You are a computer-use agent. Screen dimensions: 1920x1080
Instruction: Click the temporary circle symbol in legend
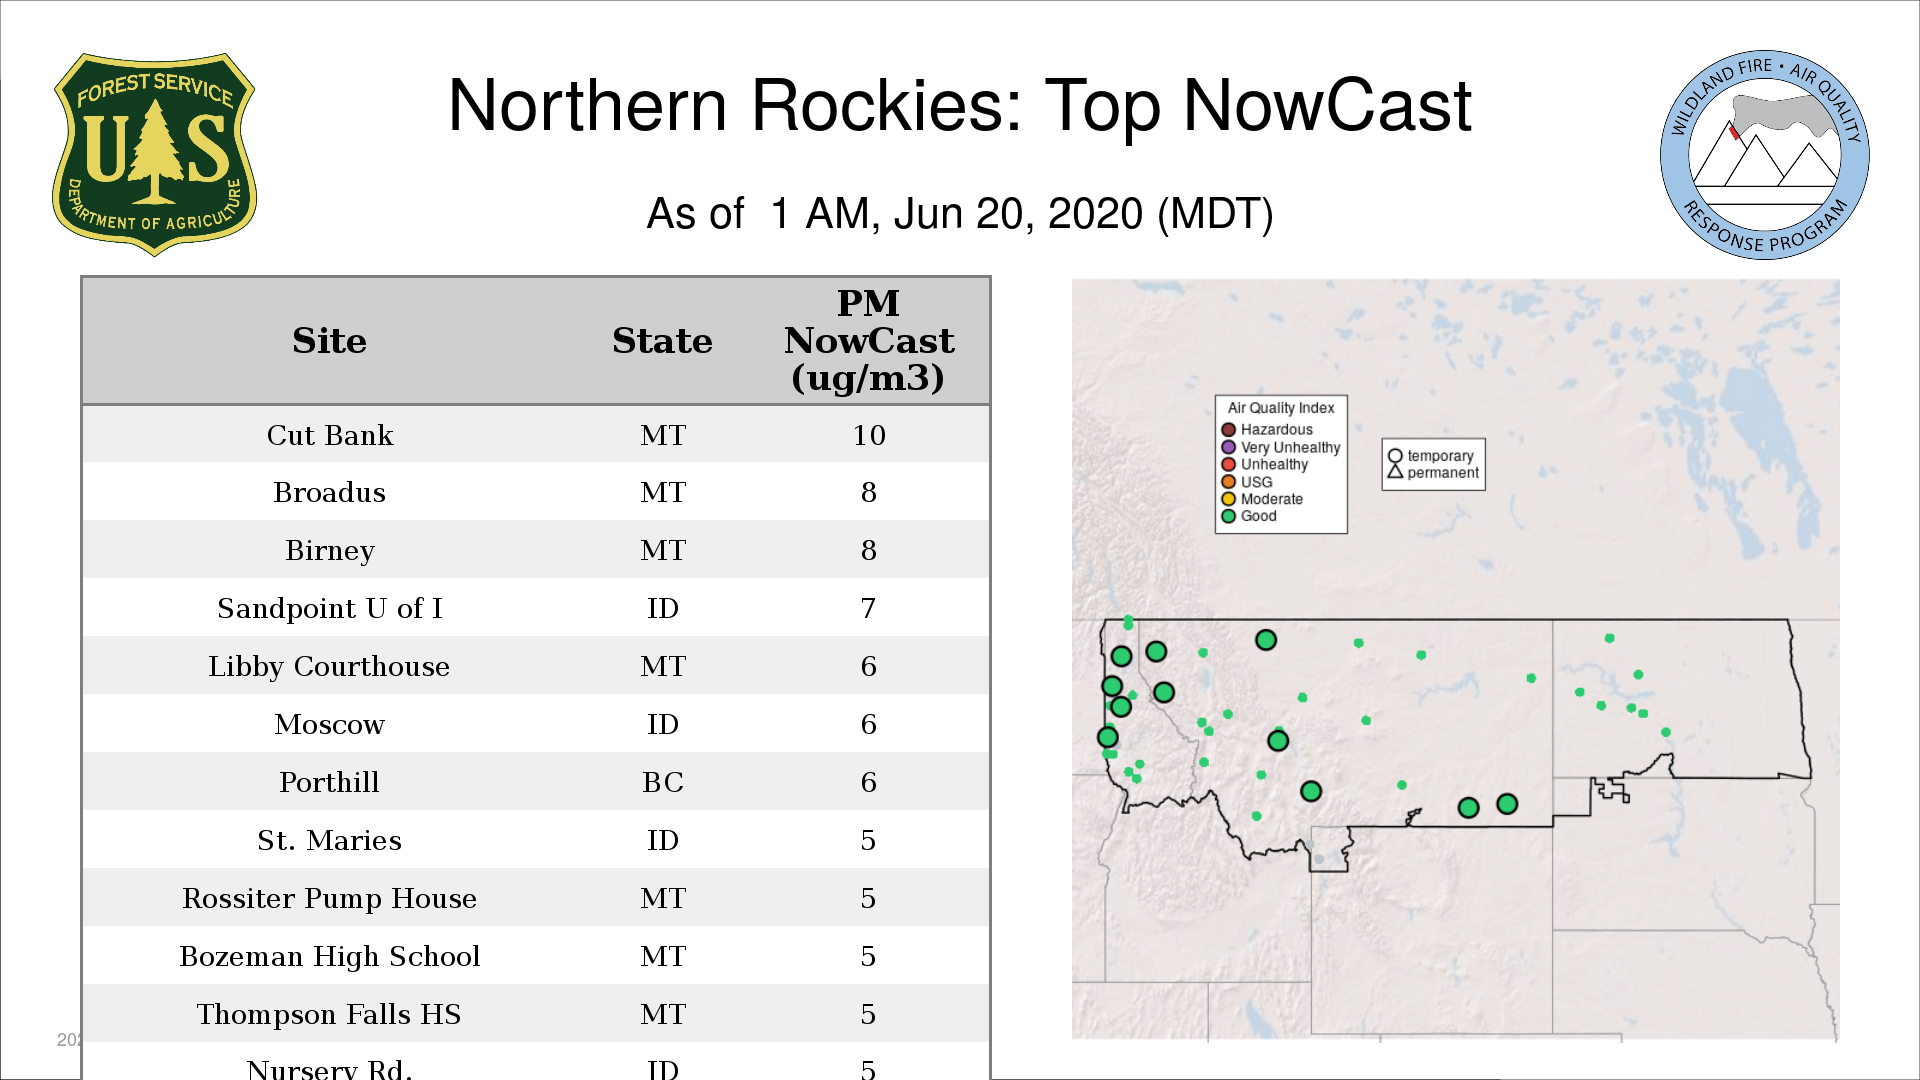pos(1395,456)
